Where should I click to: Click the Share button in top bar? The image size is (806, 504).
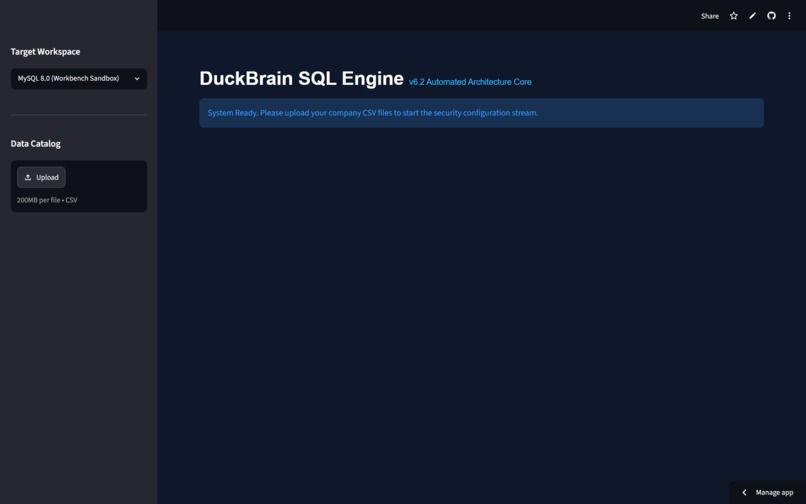709,16
